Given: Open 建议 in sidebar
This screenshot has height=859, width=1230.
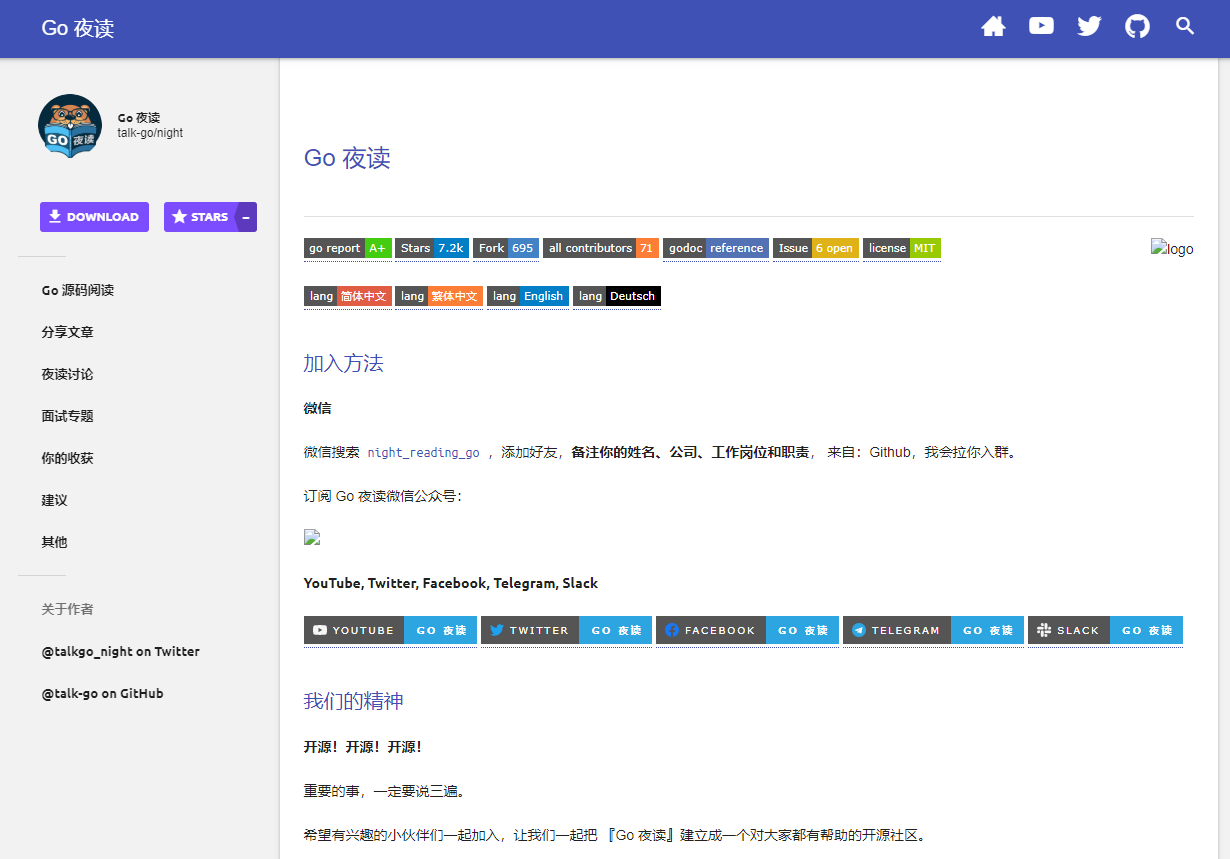Looking at the screenshot, I should coord(54,500).
